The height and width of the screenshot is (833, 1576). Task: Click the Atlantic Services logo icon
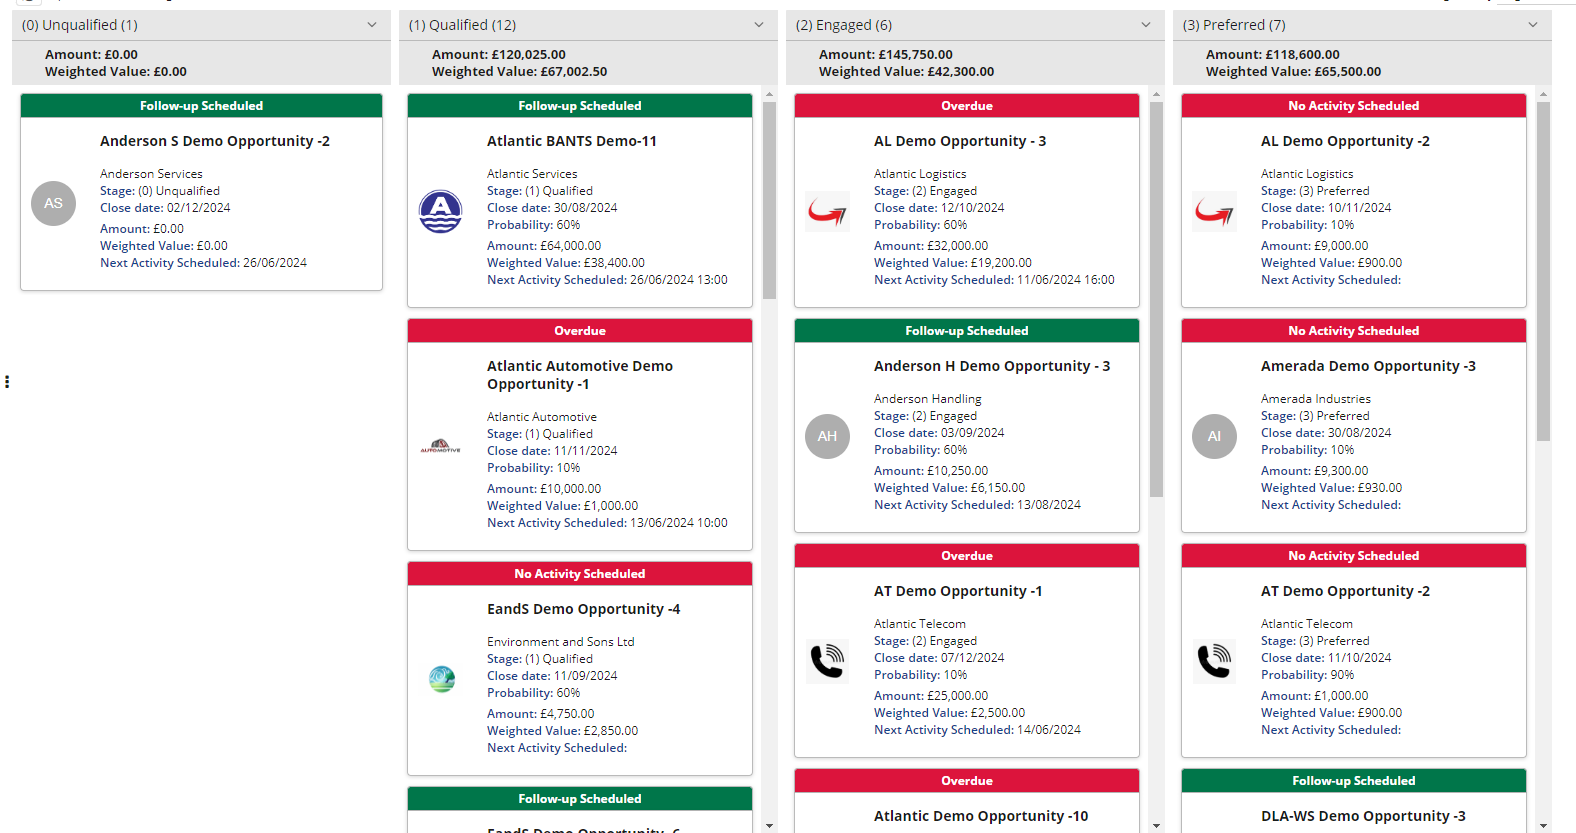tap(440, 211)
